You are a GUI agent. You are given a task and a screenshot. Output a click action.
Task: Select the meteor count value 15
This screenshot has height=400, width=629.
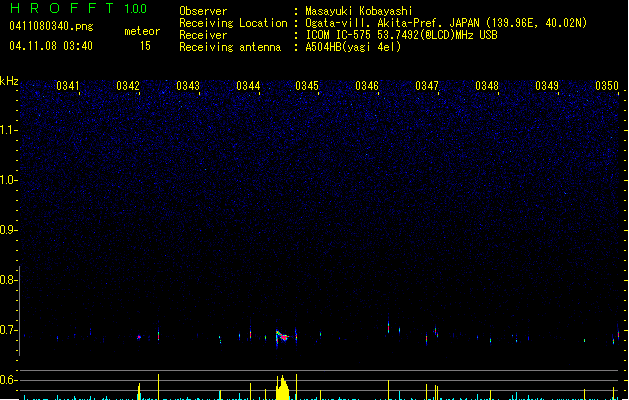click(145, 46)
